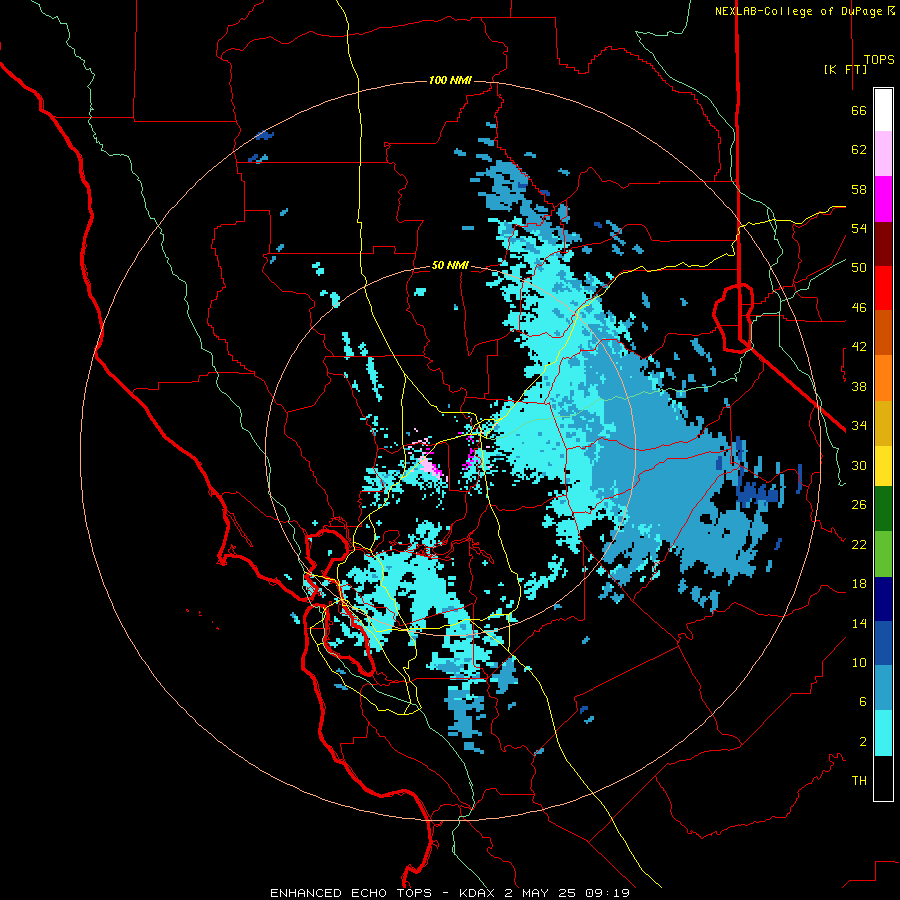The width and height of the screenshot is (900, 900).
Task: Click the legend value '46'
Action: (x=859, y=308)
